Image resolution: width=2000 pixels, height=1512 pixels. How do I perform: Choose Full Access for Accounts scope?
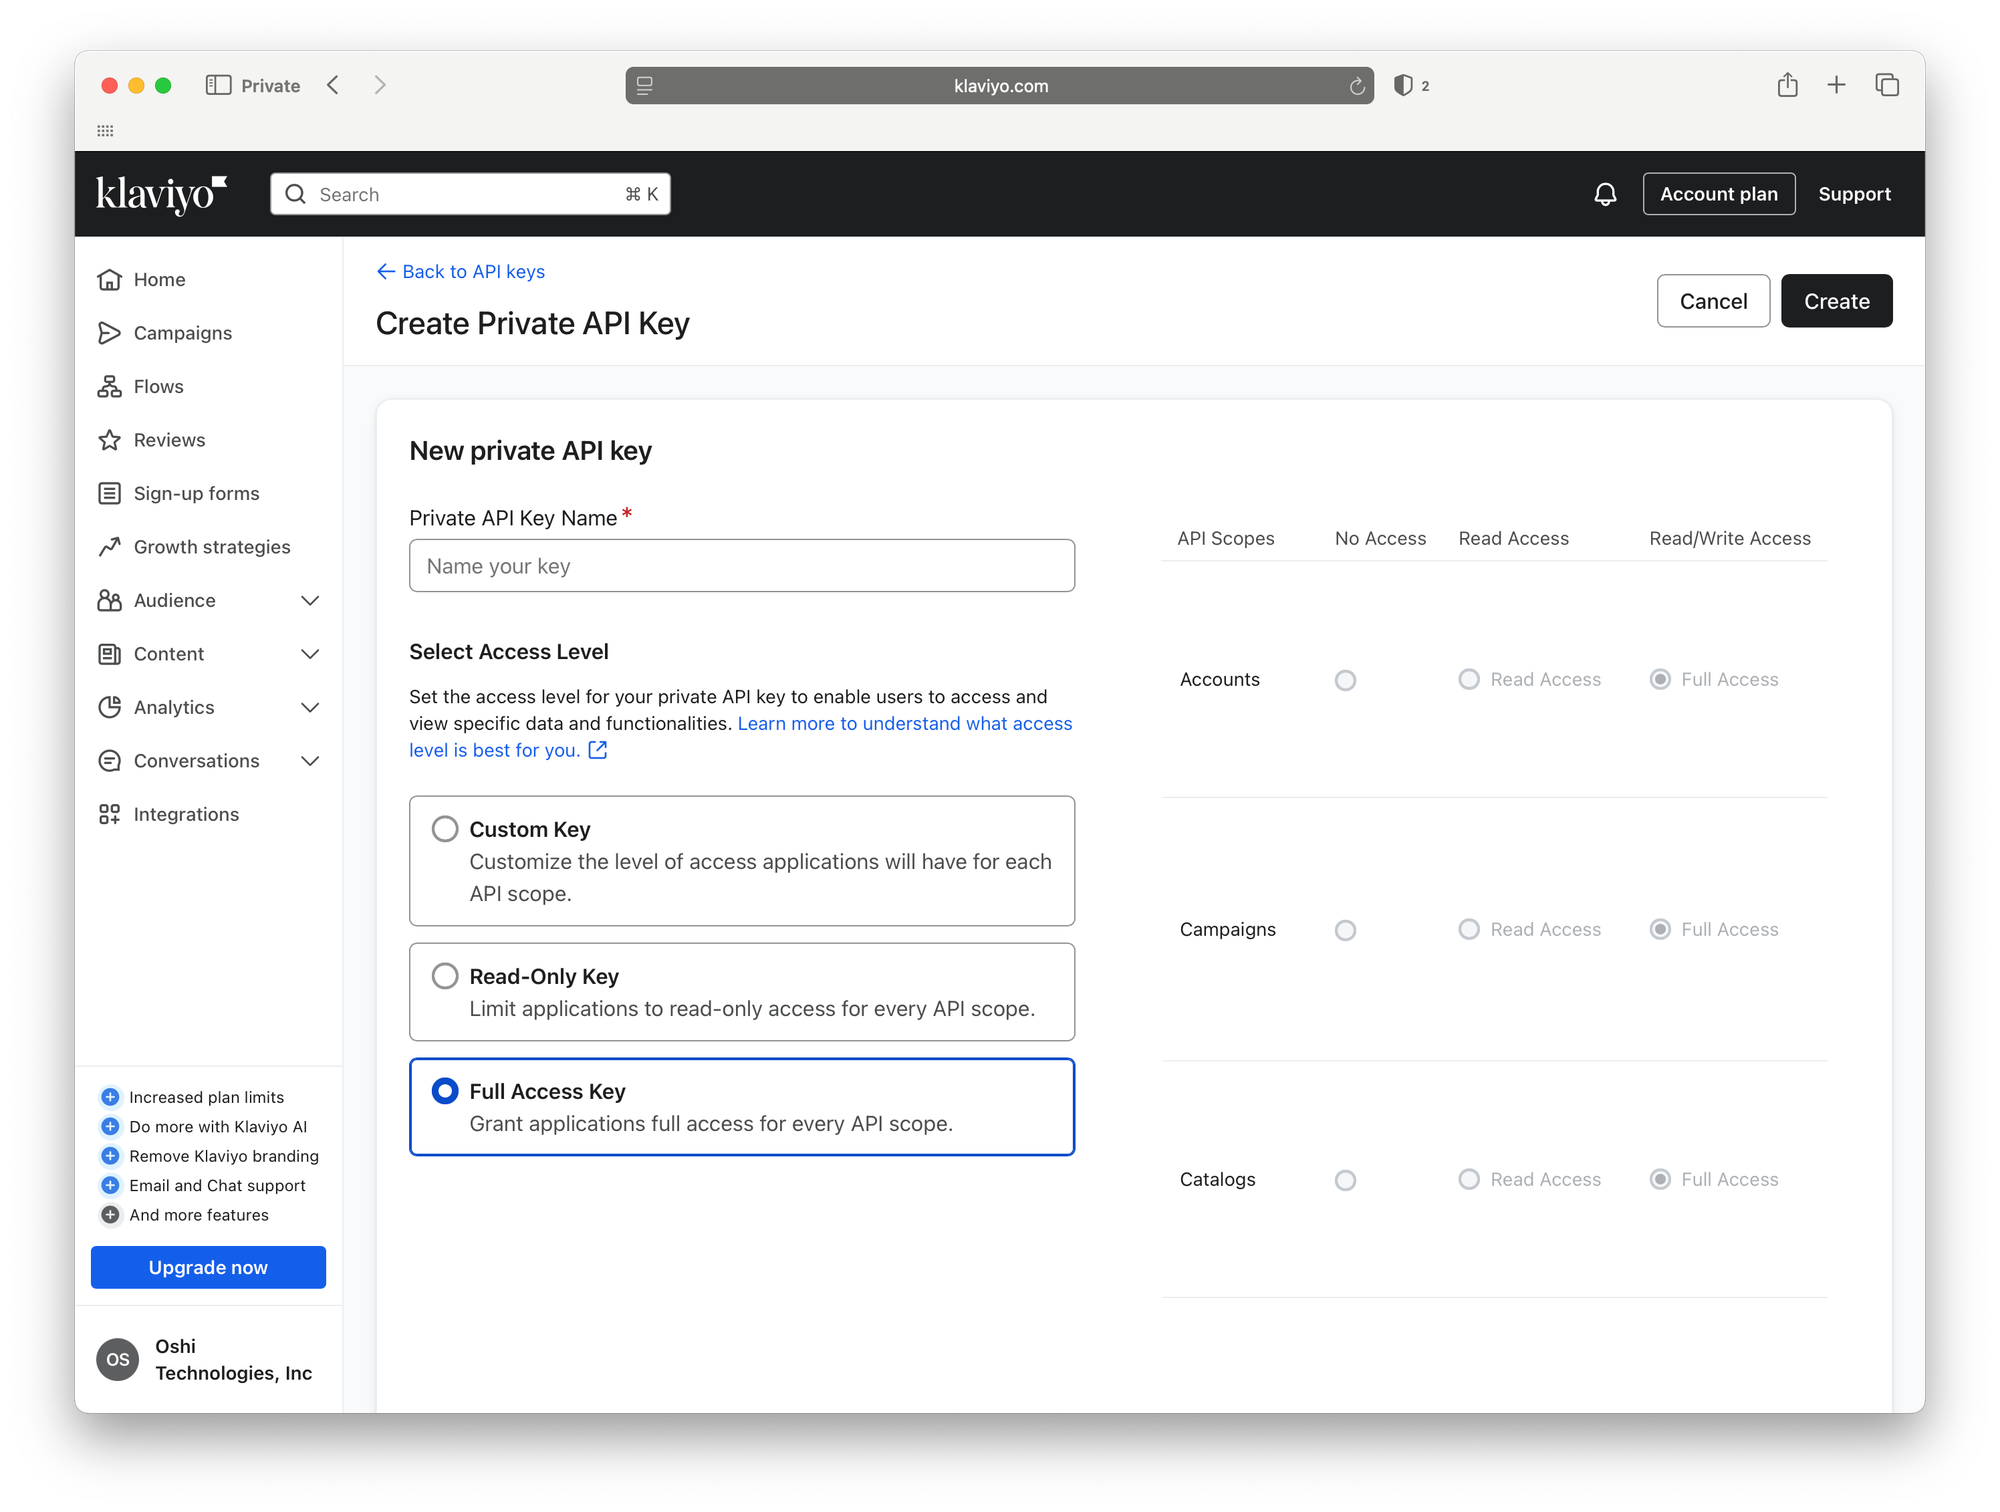1660,679
